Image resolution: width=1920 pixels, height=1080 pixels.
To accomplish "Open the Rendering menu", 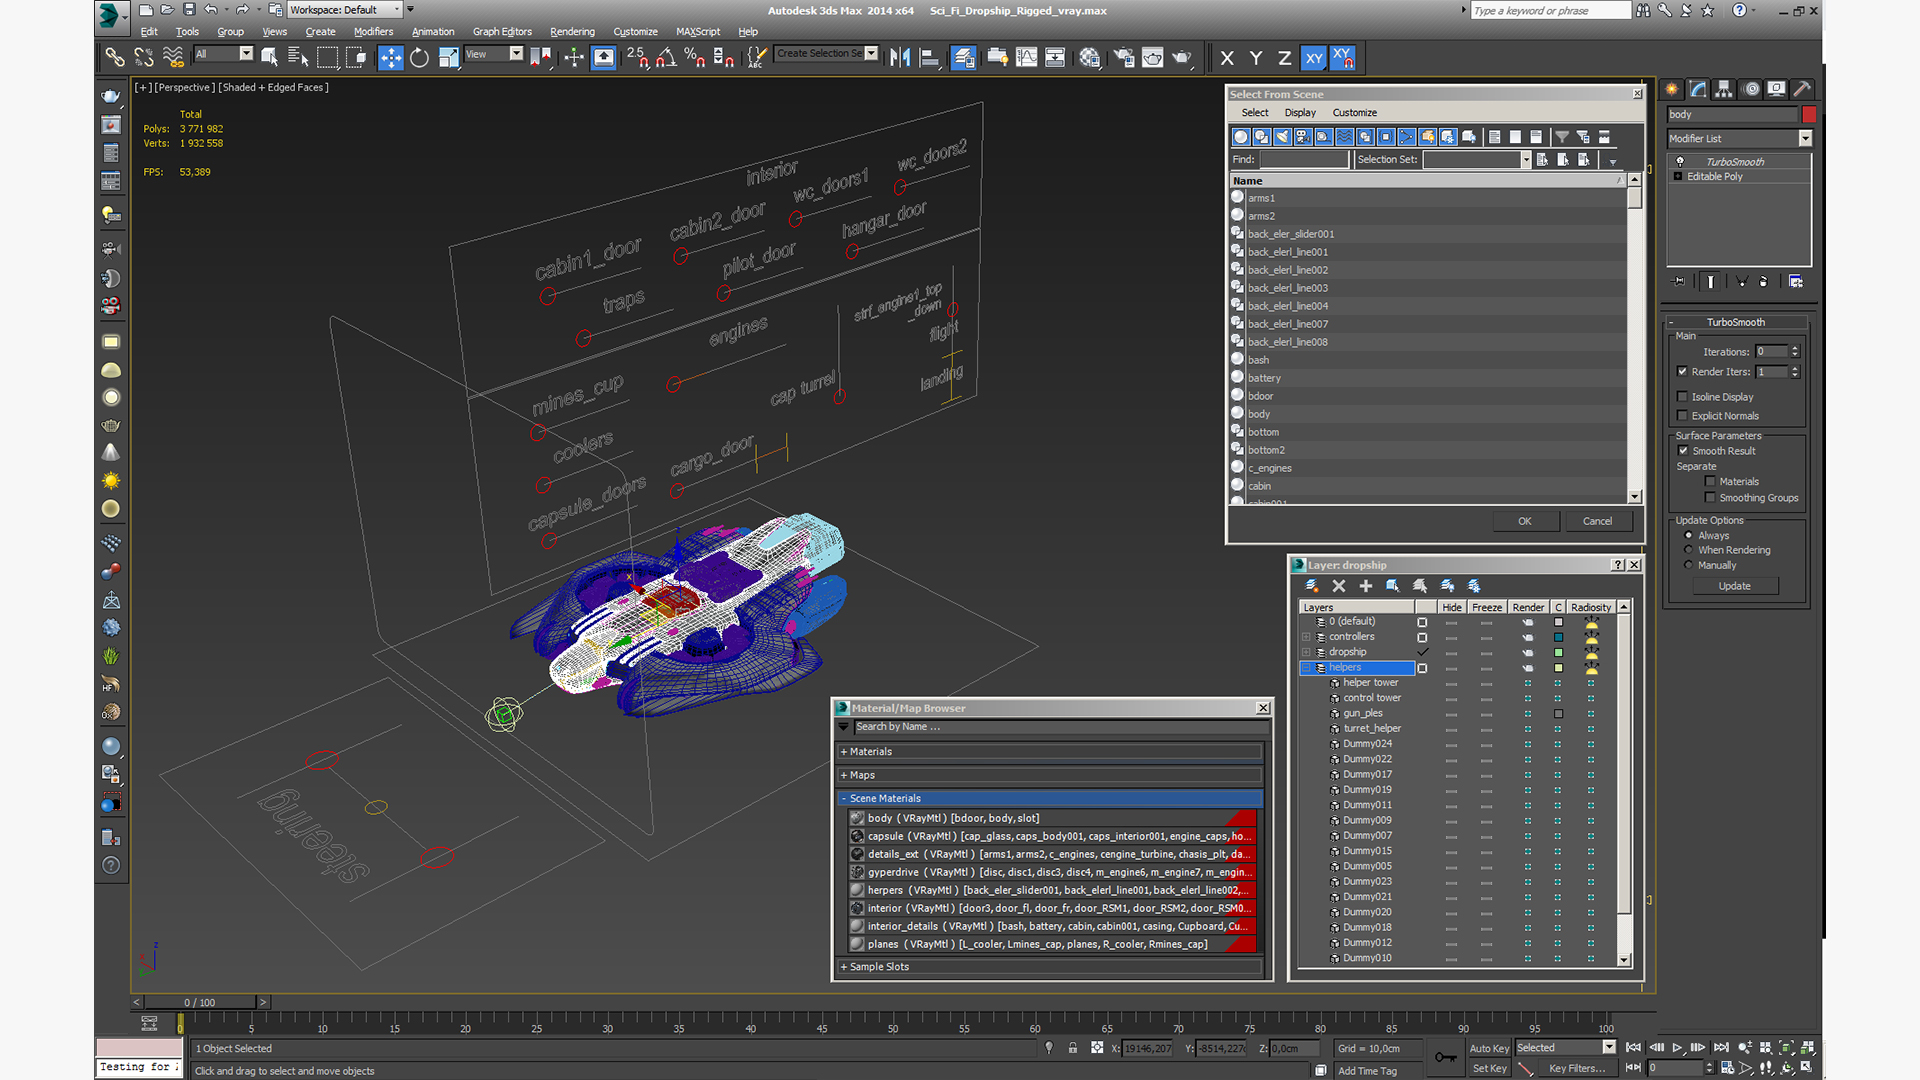I will (x=572, y=32).
